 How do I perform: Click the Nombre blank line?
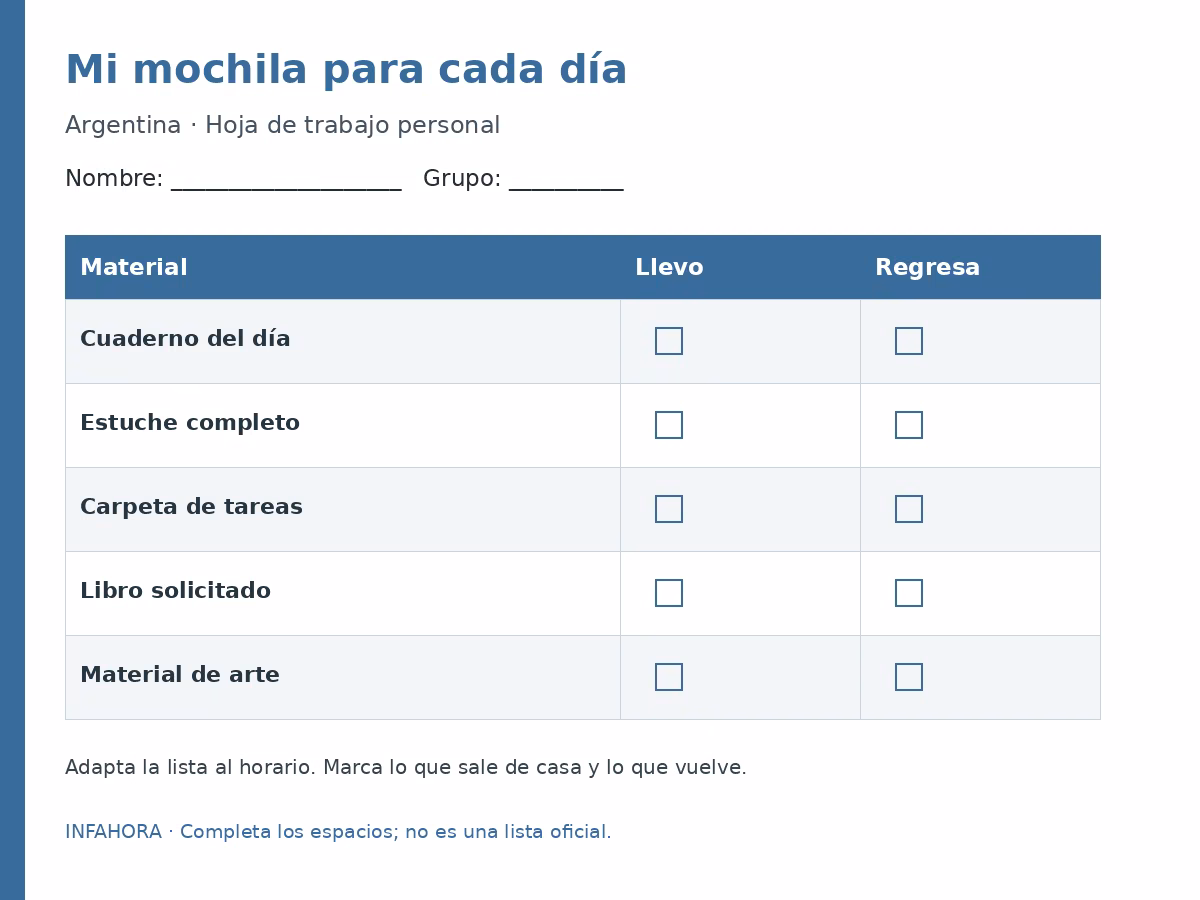point(286,180)
